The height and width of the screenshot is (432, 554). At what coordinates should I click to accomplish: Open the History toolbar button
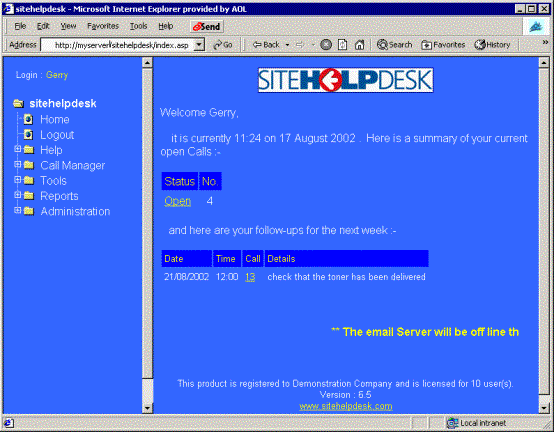click(492, 45)
